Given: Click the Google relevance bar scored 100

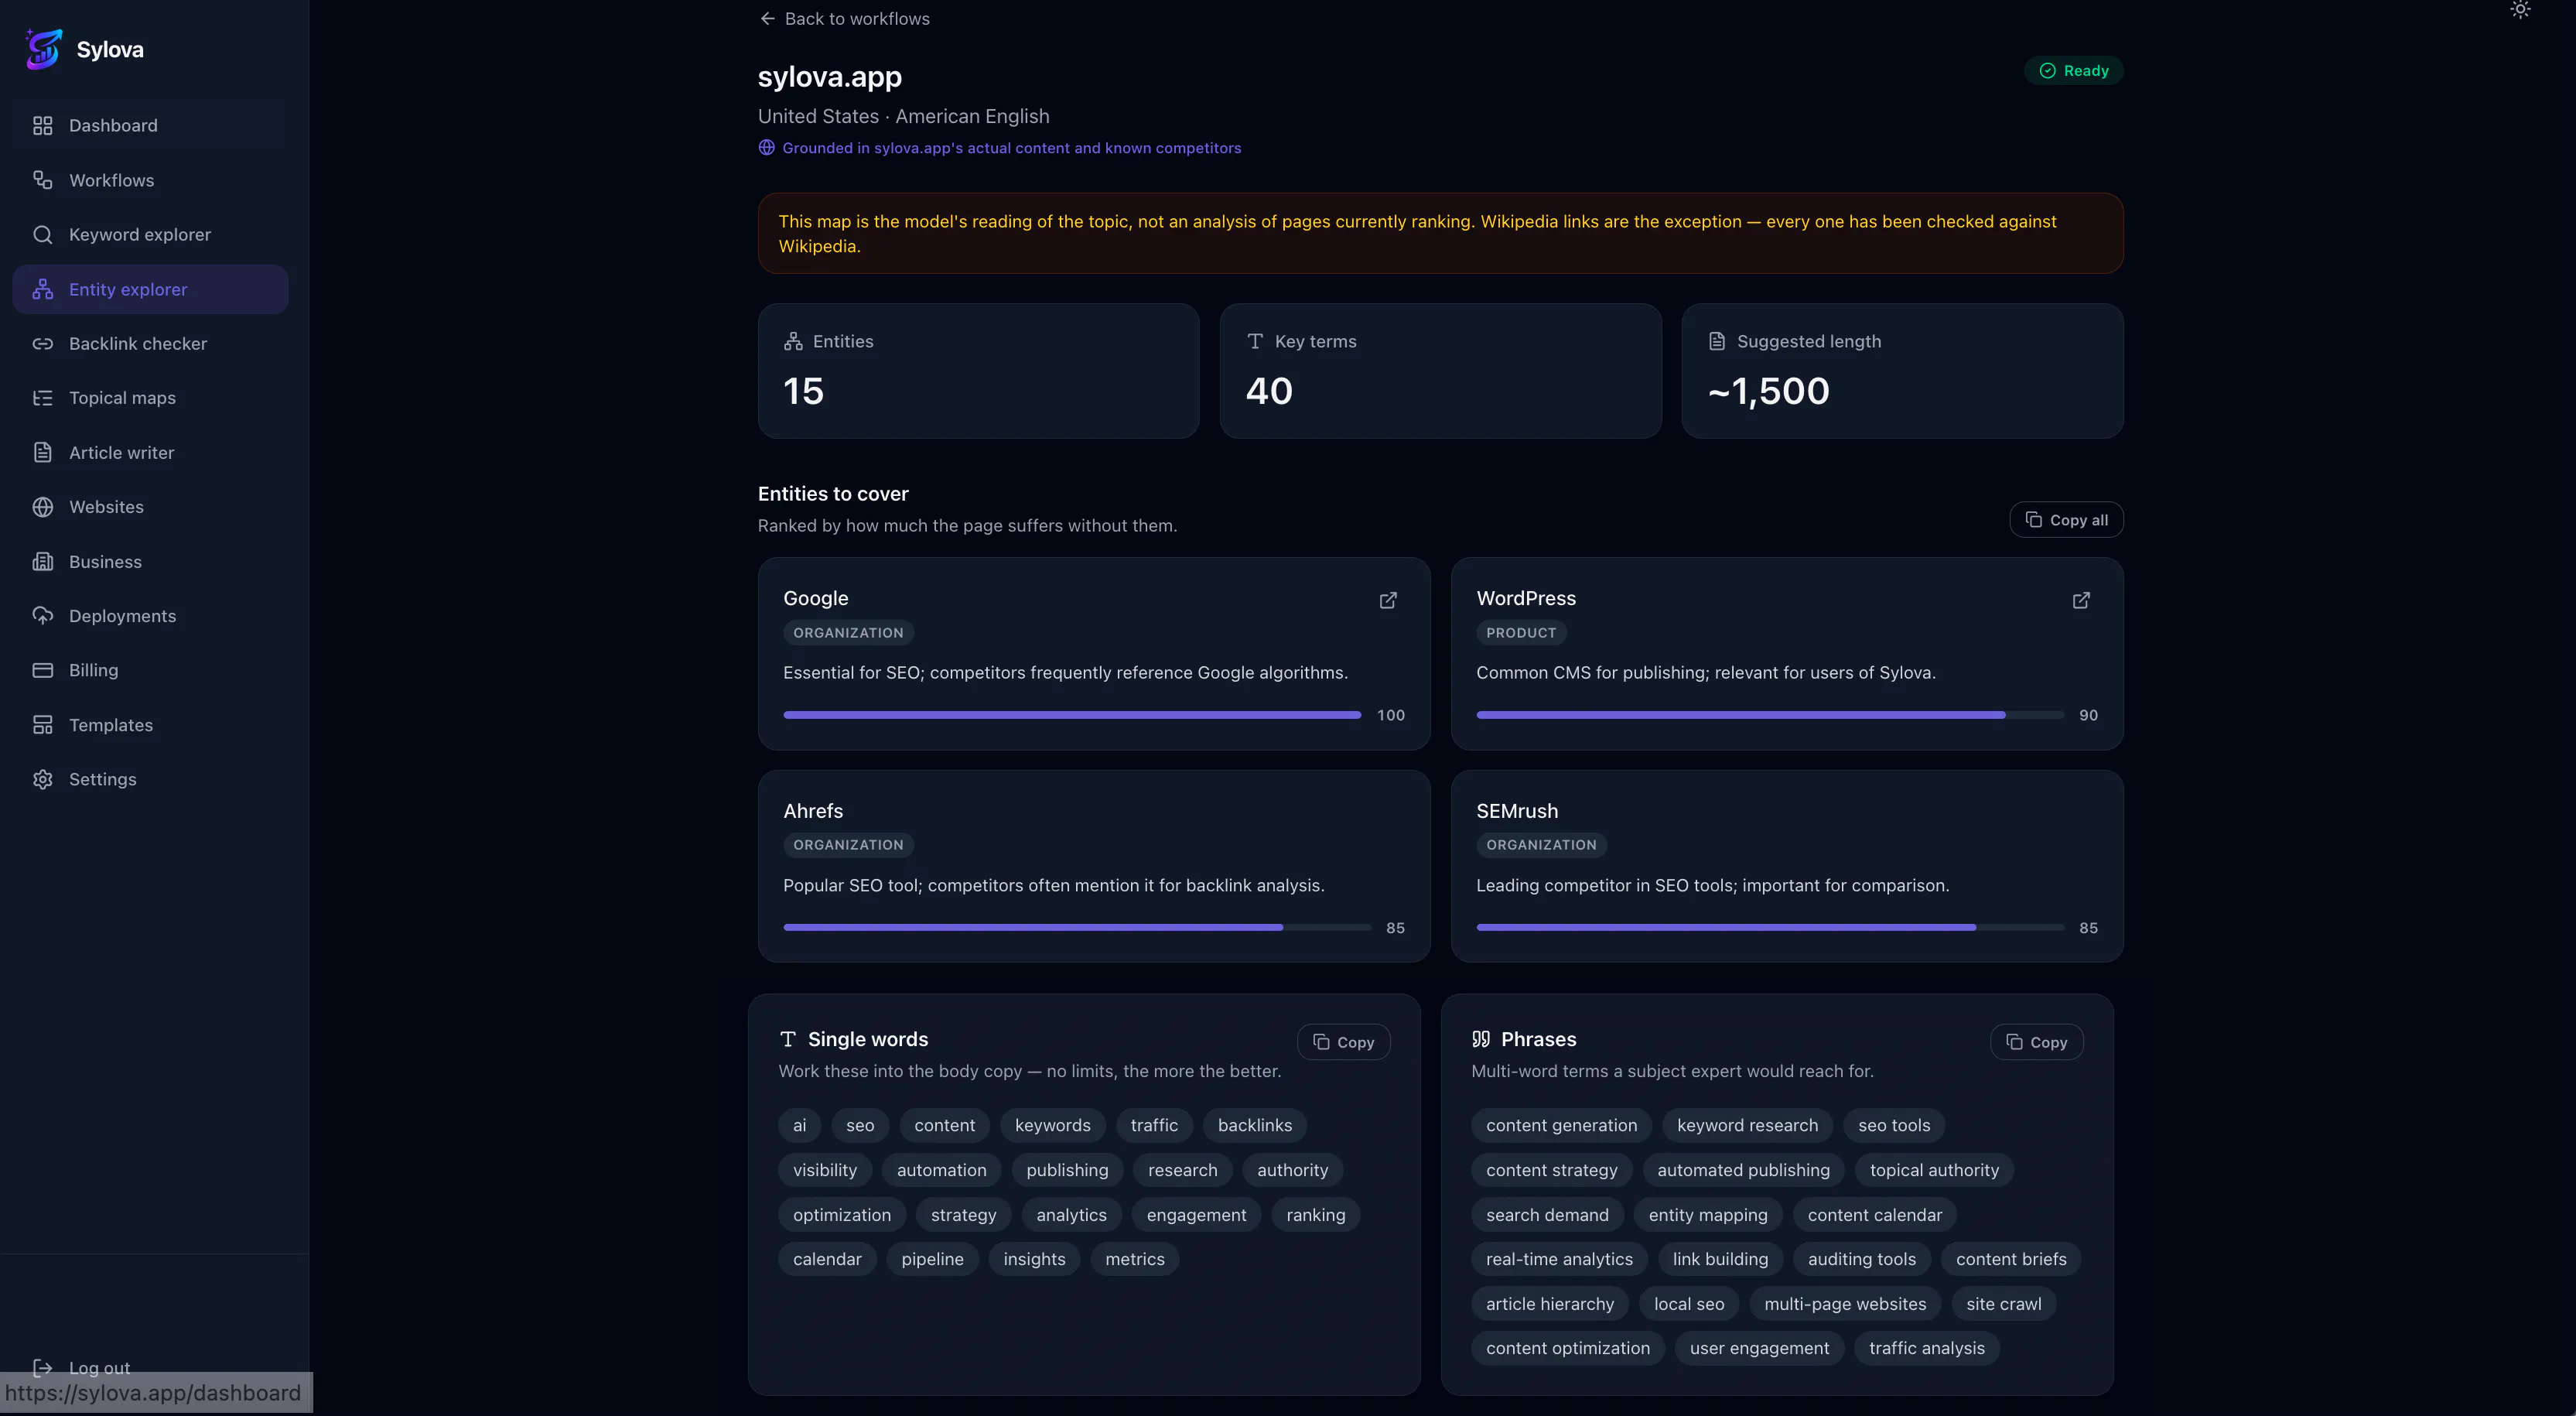Looking at the screenshot, I should [1072, 715].
